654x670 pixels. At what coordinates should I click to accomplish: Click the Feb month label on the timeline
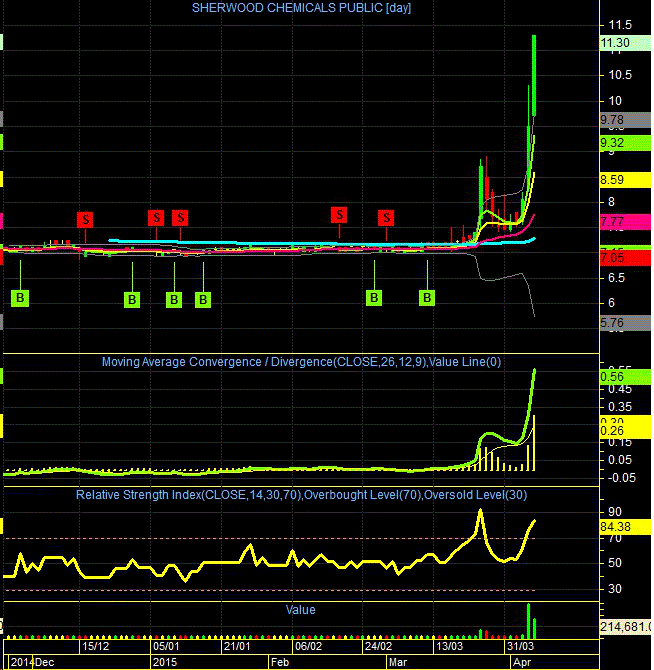(x=280, y=662)
